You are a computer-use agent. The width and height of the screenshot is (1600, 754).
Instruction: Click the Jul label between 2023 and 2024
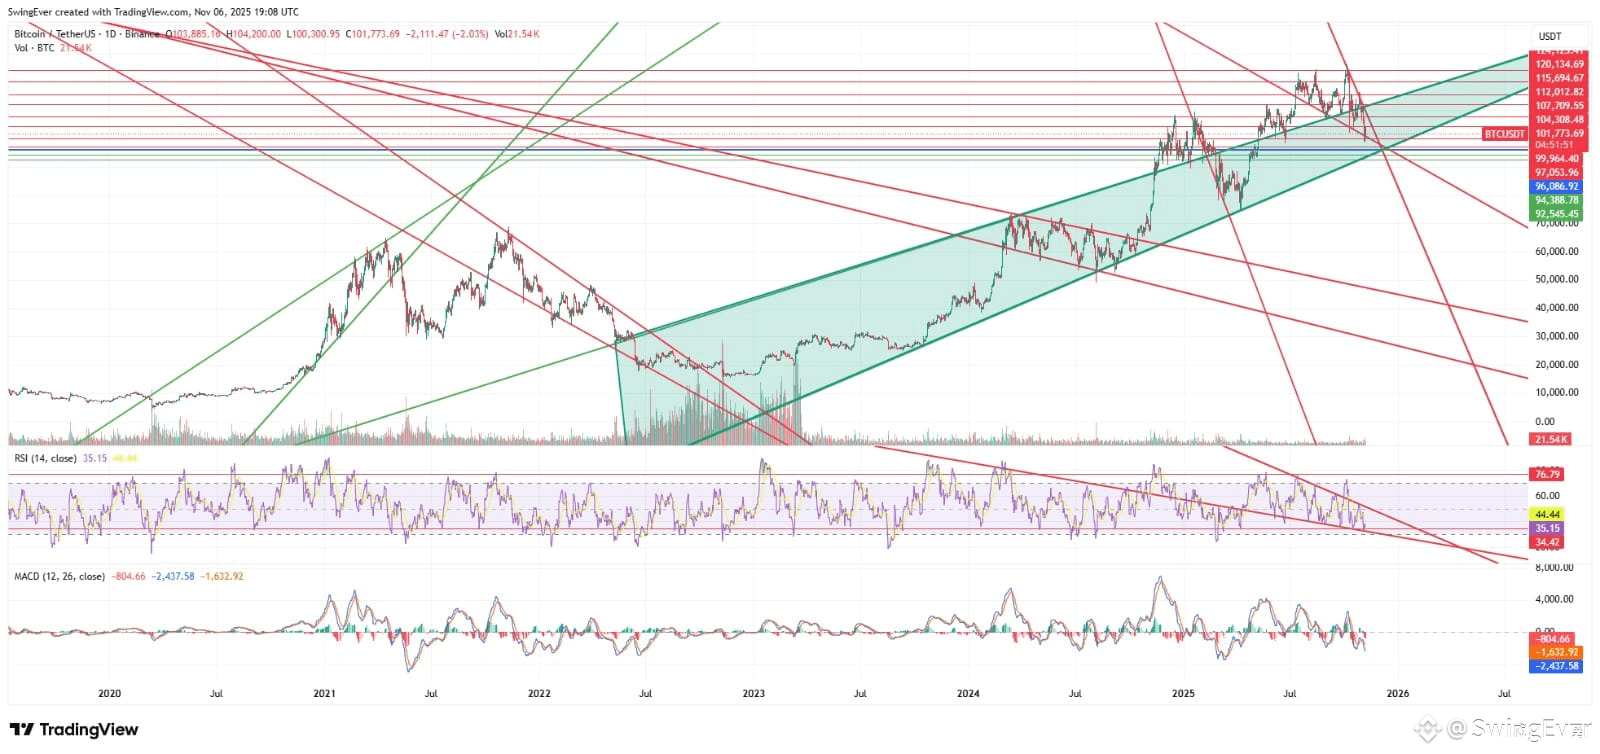pos(860,693)
